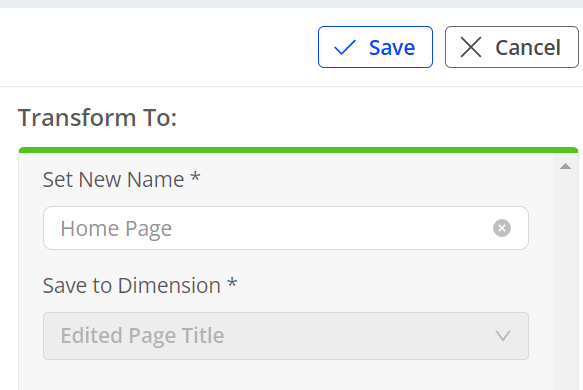Click the divider line under the header buttons
This screenshot has width=583, height=390.
point(292,86)
